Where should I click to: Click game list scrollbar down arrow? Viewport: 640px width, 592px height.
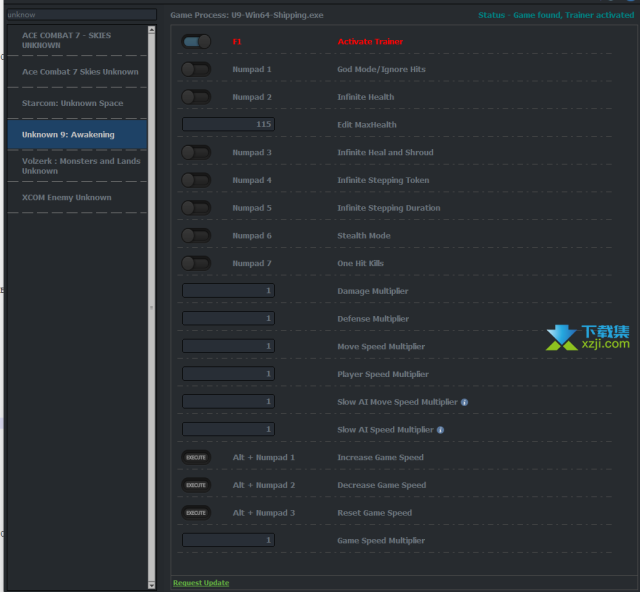(151, 585)
